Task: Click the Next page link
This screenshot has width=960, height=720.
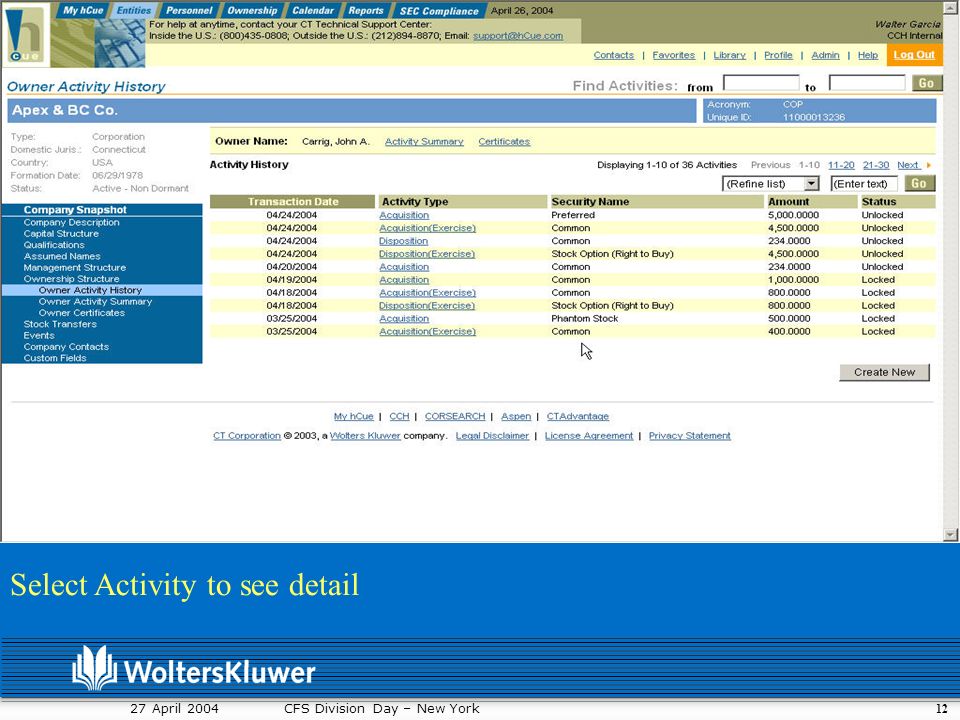Action: [909, 165]
